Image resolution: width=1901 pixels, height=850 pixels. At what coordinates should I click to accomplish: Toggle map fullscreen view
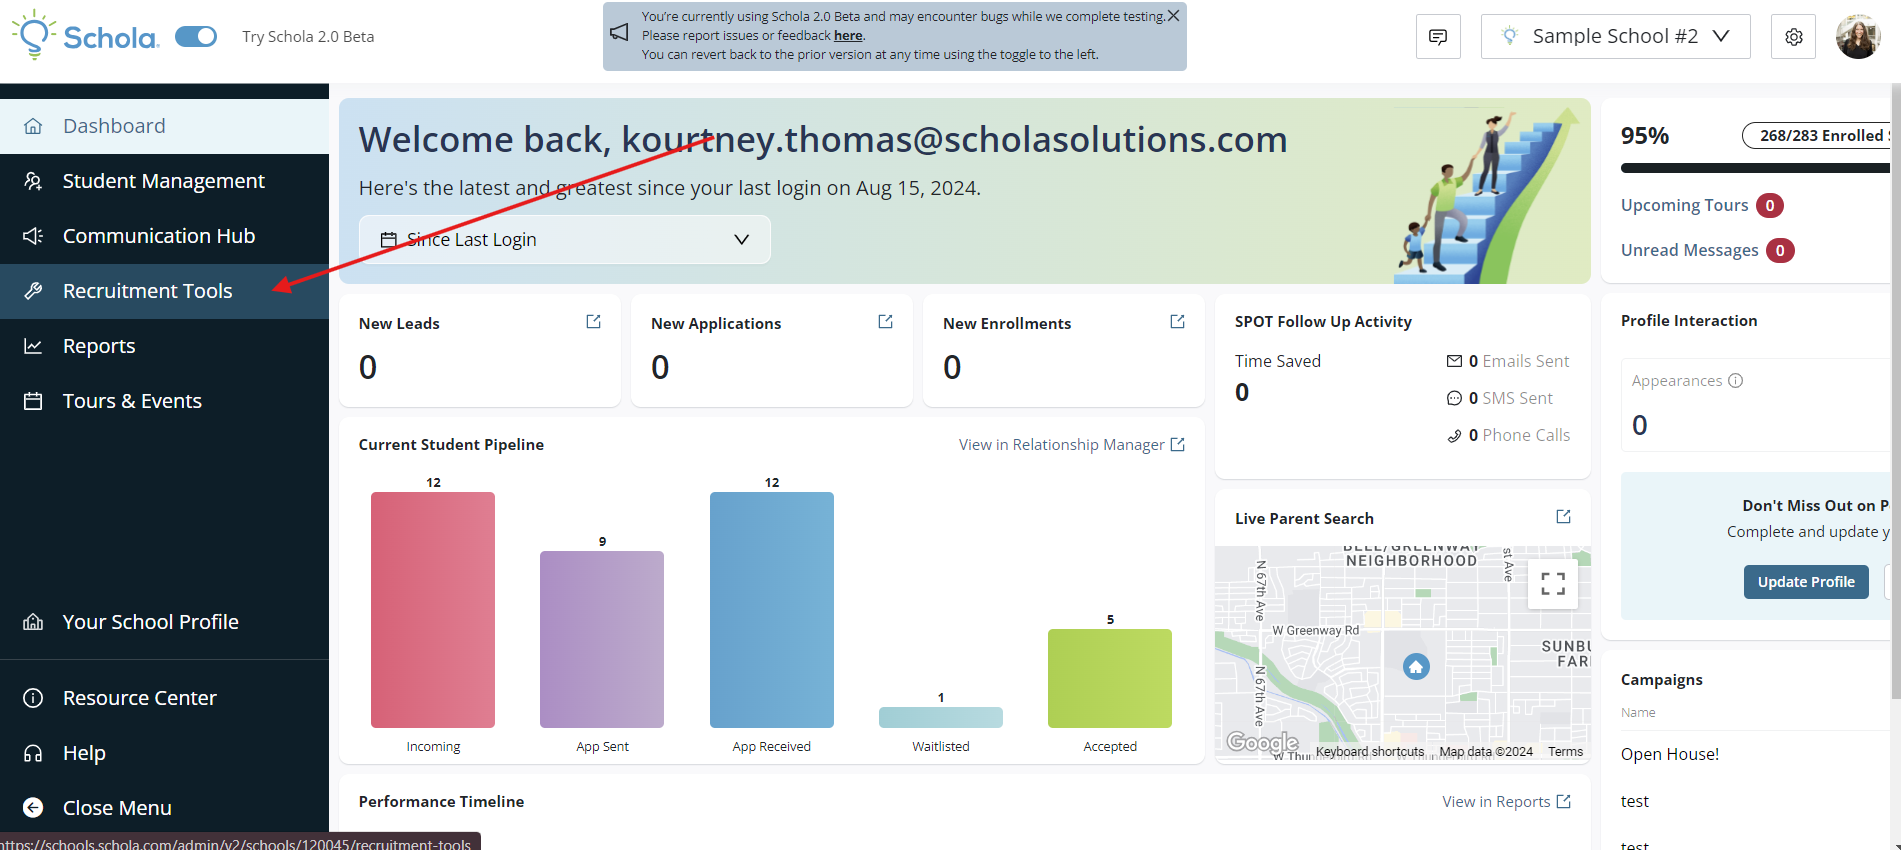click(1553, 584)
